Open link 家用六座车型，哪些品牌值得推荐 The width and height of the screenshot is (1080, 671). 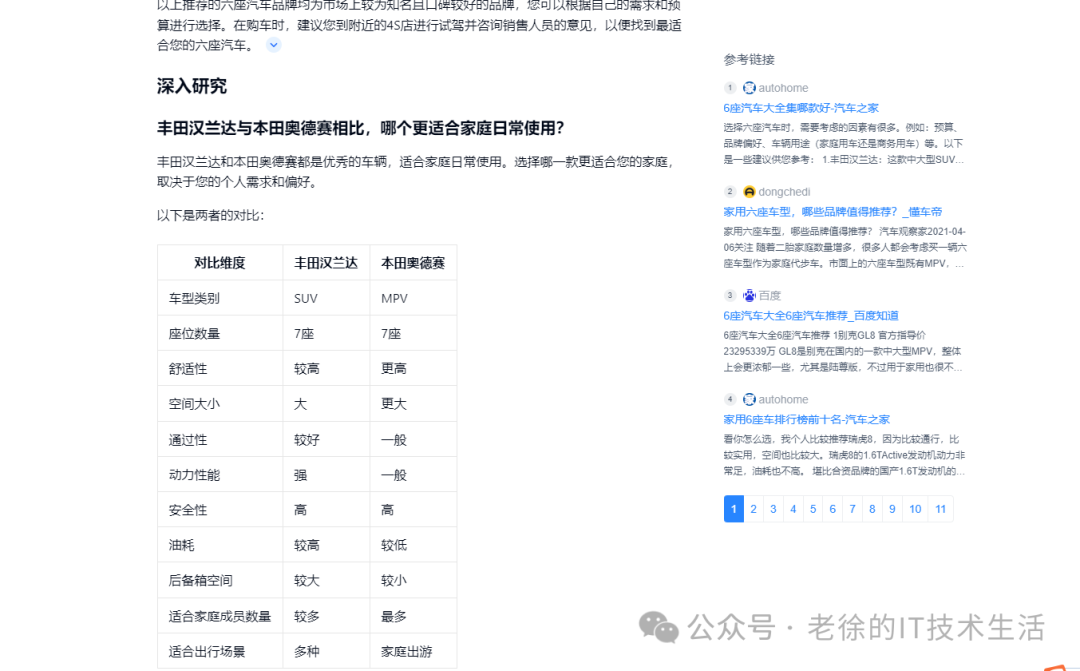tap(832, 211)
